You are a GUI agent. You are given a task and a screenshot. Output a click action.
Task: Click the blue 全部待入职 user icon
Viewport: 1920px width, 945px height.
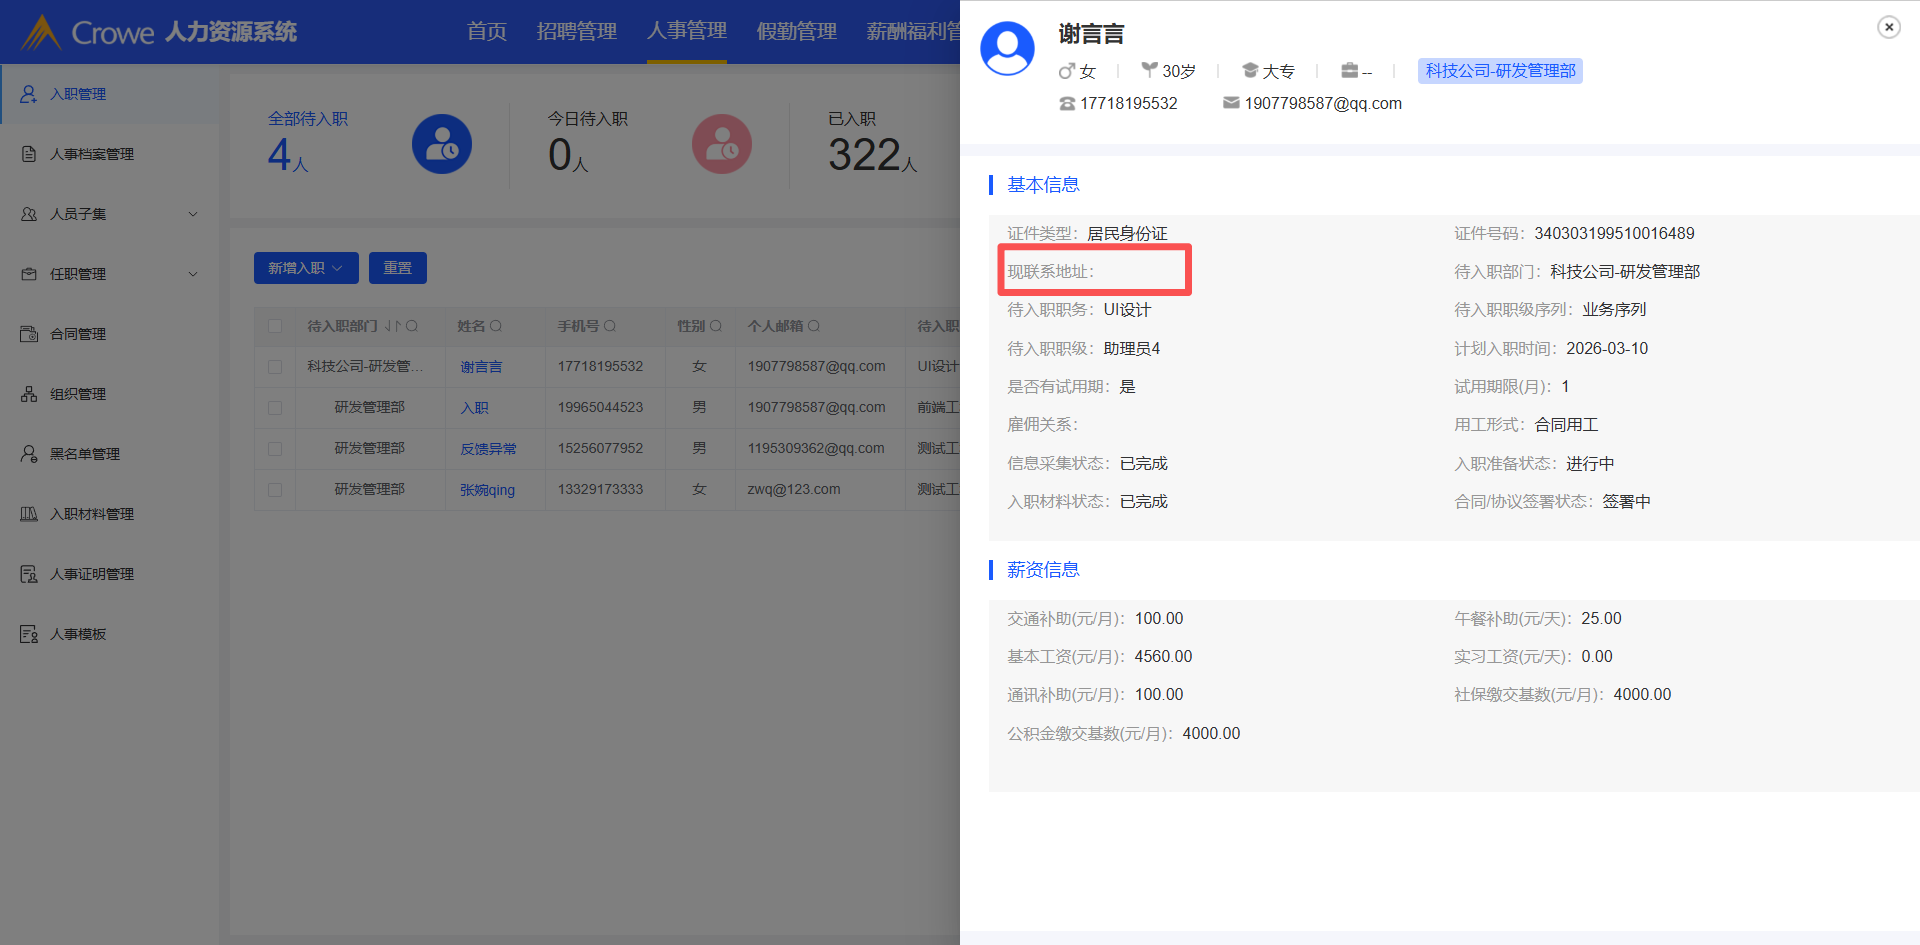pyautogui.click(x=441, y=144)
